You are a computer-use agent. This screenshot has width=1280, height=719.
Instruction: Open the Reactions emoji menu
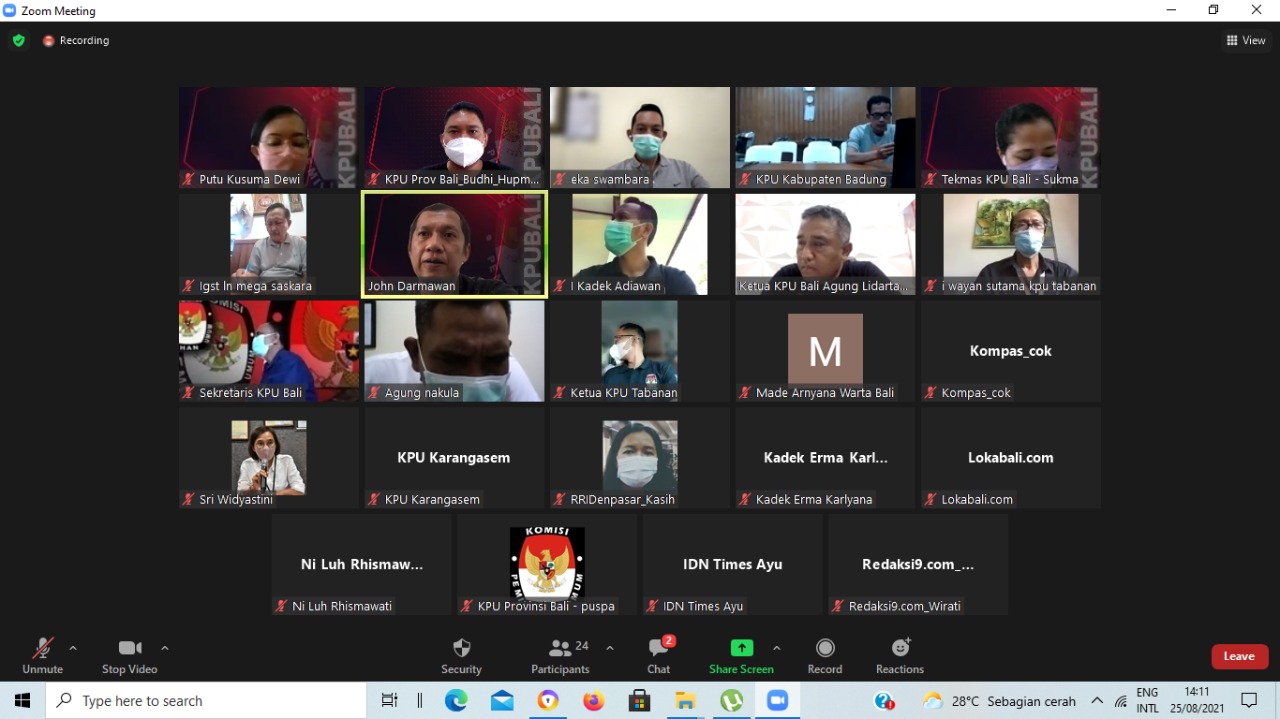point(899,648)
